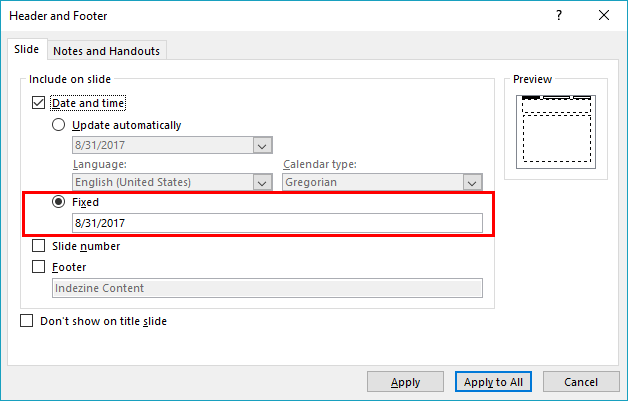The height and width of the screenshot is (401, 628).
Task: Toggle the Date and time checkbox
Action: [x=39, y=102]
